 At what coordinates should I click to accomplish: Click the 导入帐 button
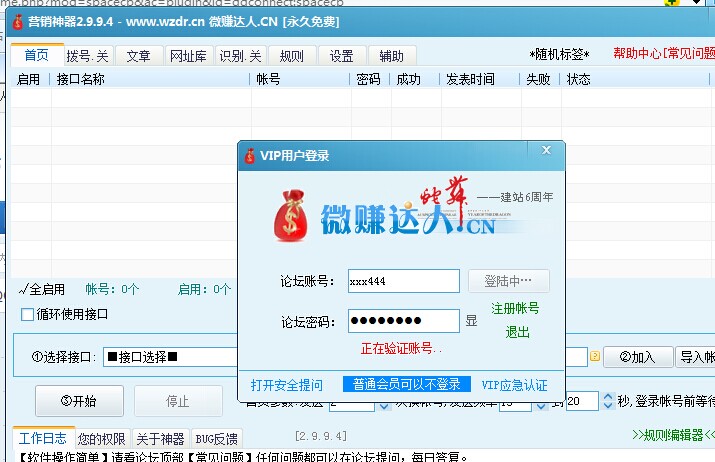(x=695, y=357)
